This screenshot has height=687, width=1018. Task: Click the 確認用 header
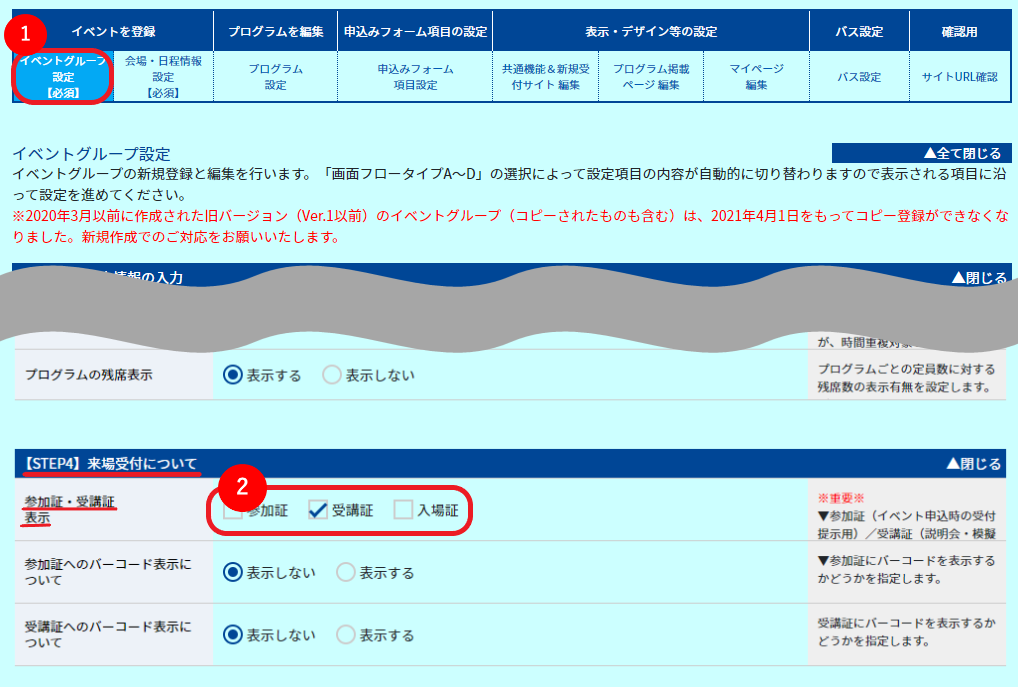(960, 31)
